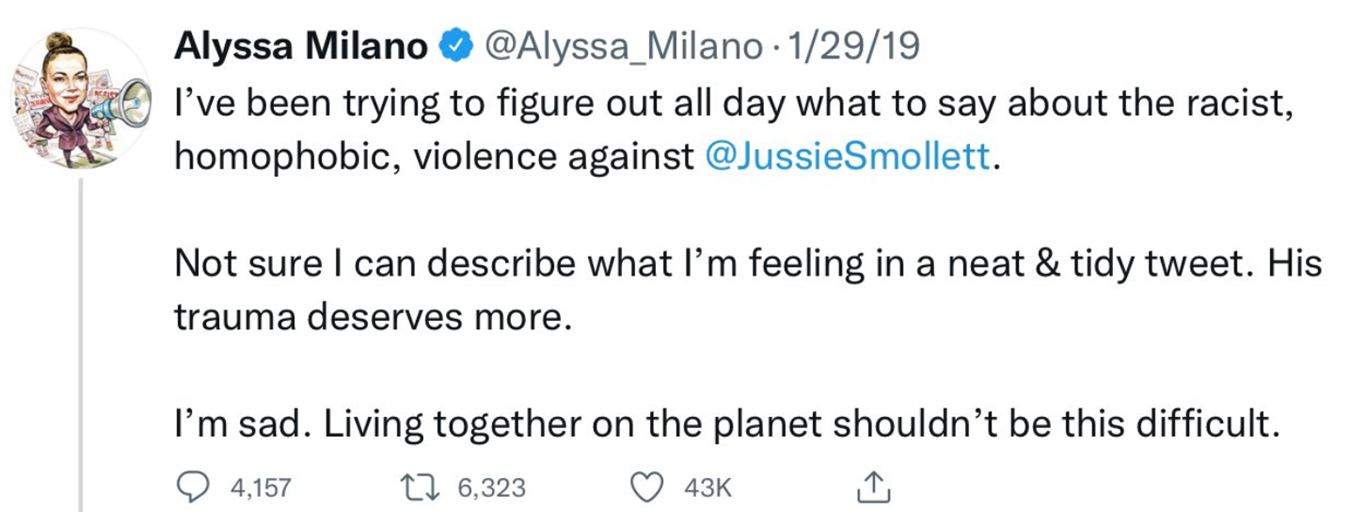Click the 43K likes count

[709, 488]
